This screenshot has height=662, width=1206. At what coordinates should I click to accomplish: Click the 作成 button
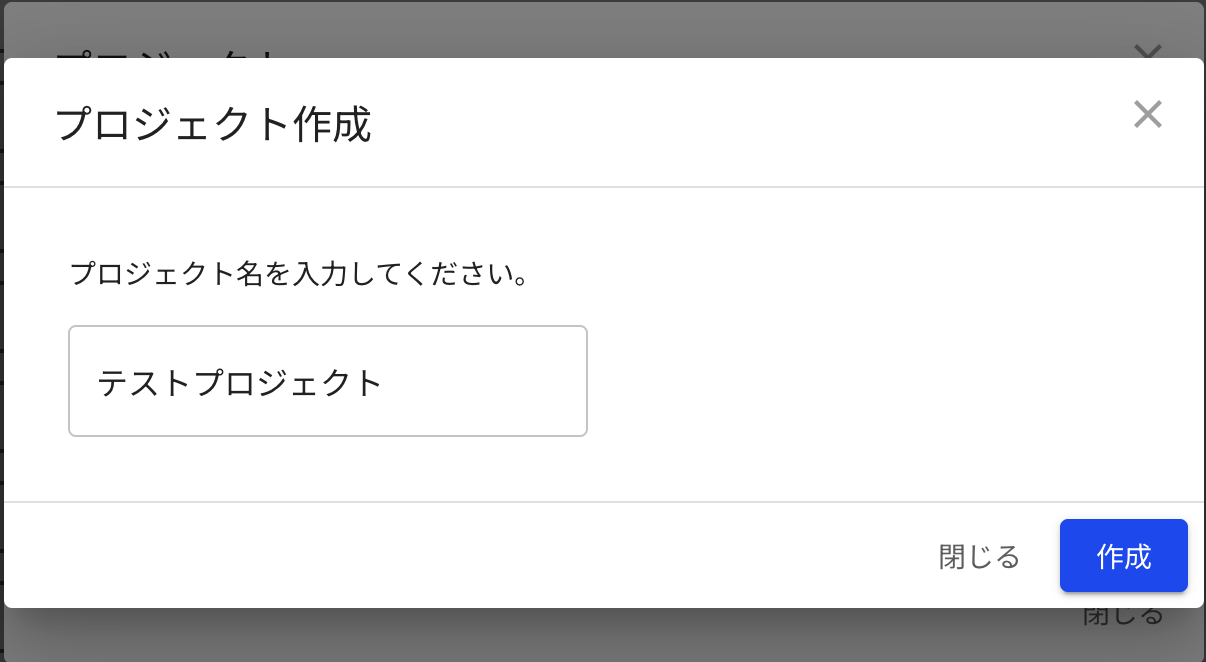point(1124,556)
